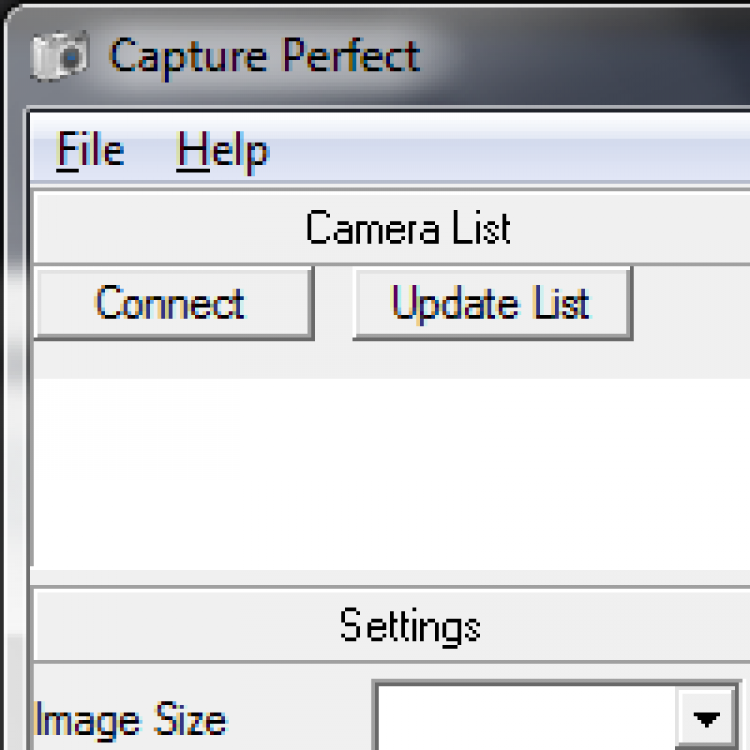
Task: Click the Connect button
Action: point(174,303)
